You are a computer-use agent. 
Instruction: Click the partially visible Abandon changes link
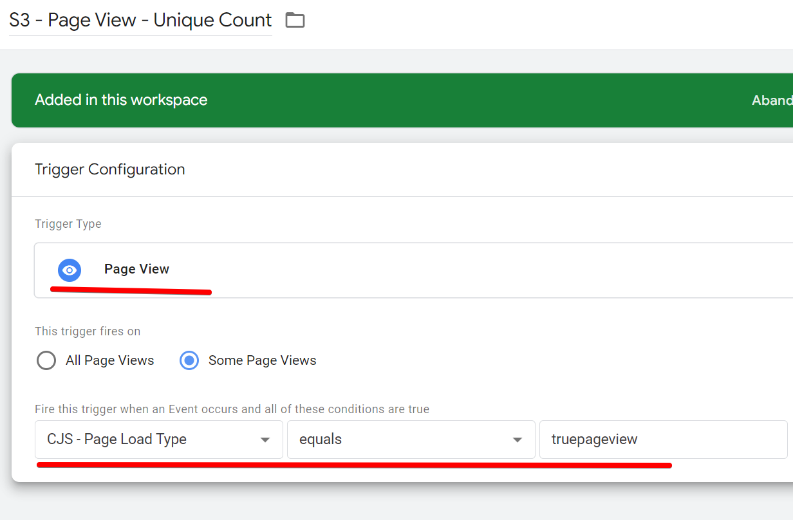(x=772, y=100)
